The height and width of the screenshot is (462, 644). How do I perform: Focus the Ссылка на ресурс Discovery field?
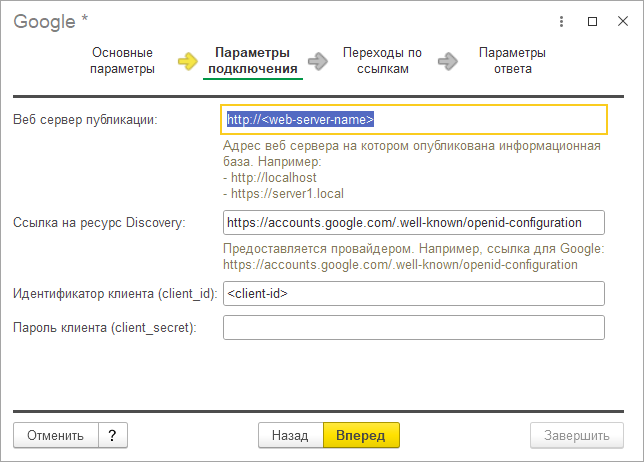[414, 222]
